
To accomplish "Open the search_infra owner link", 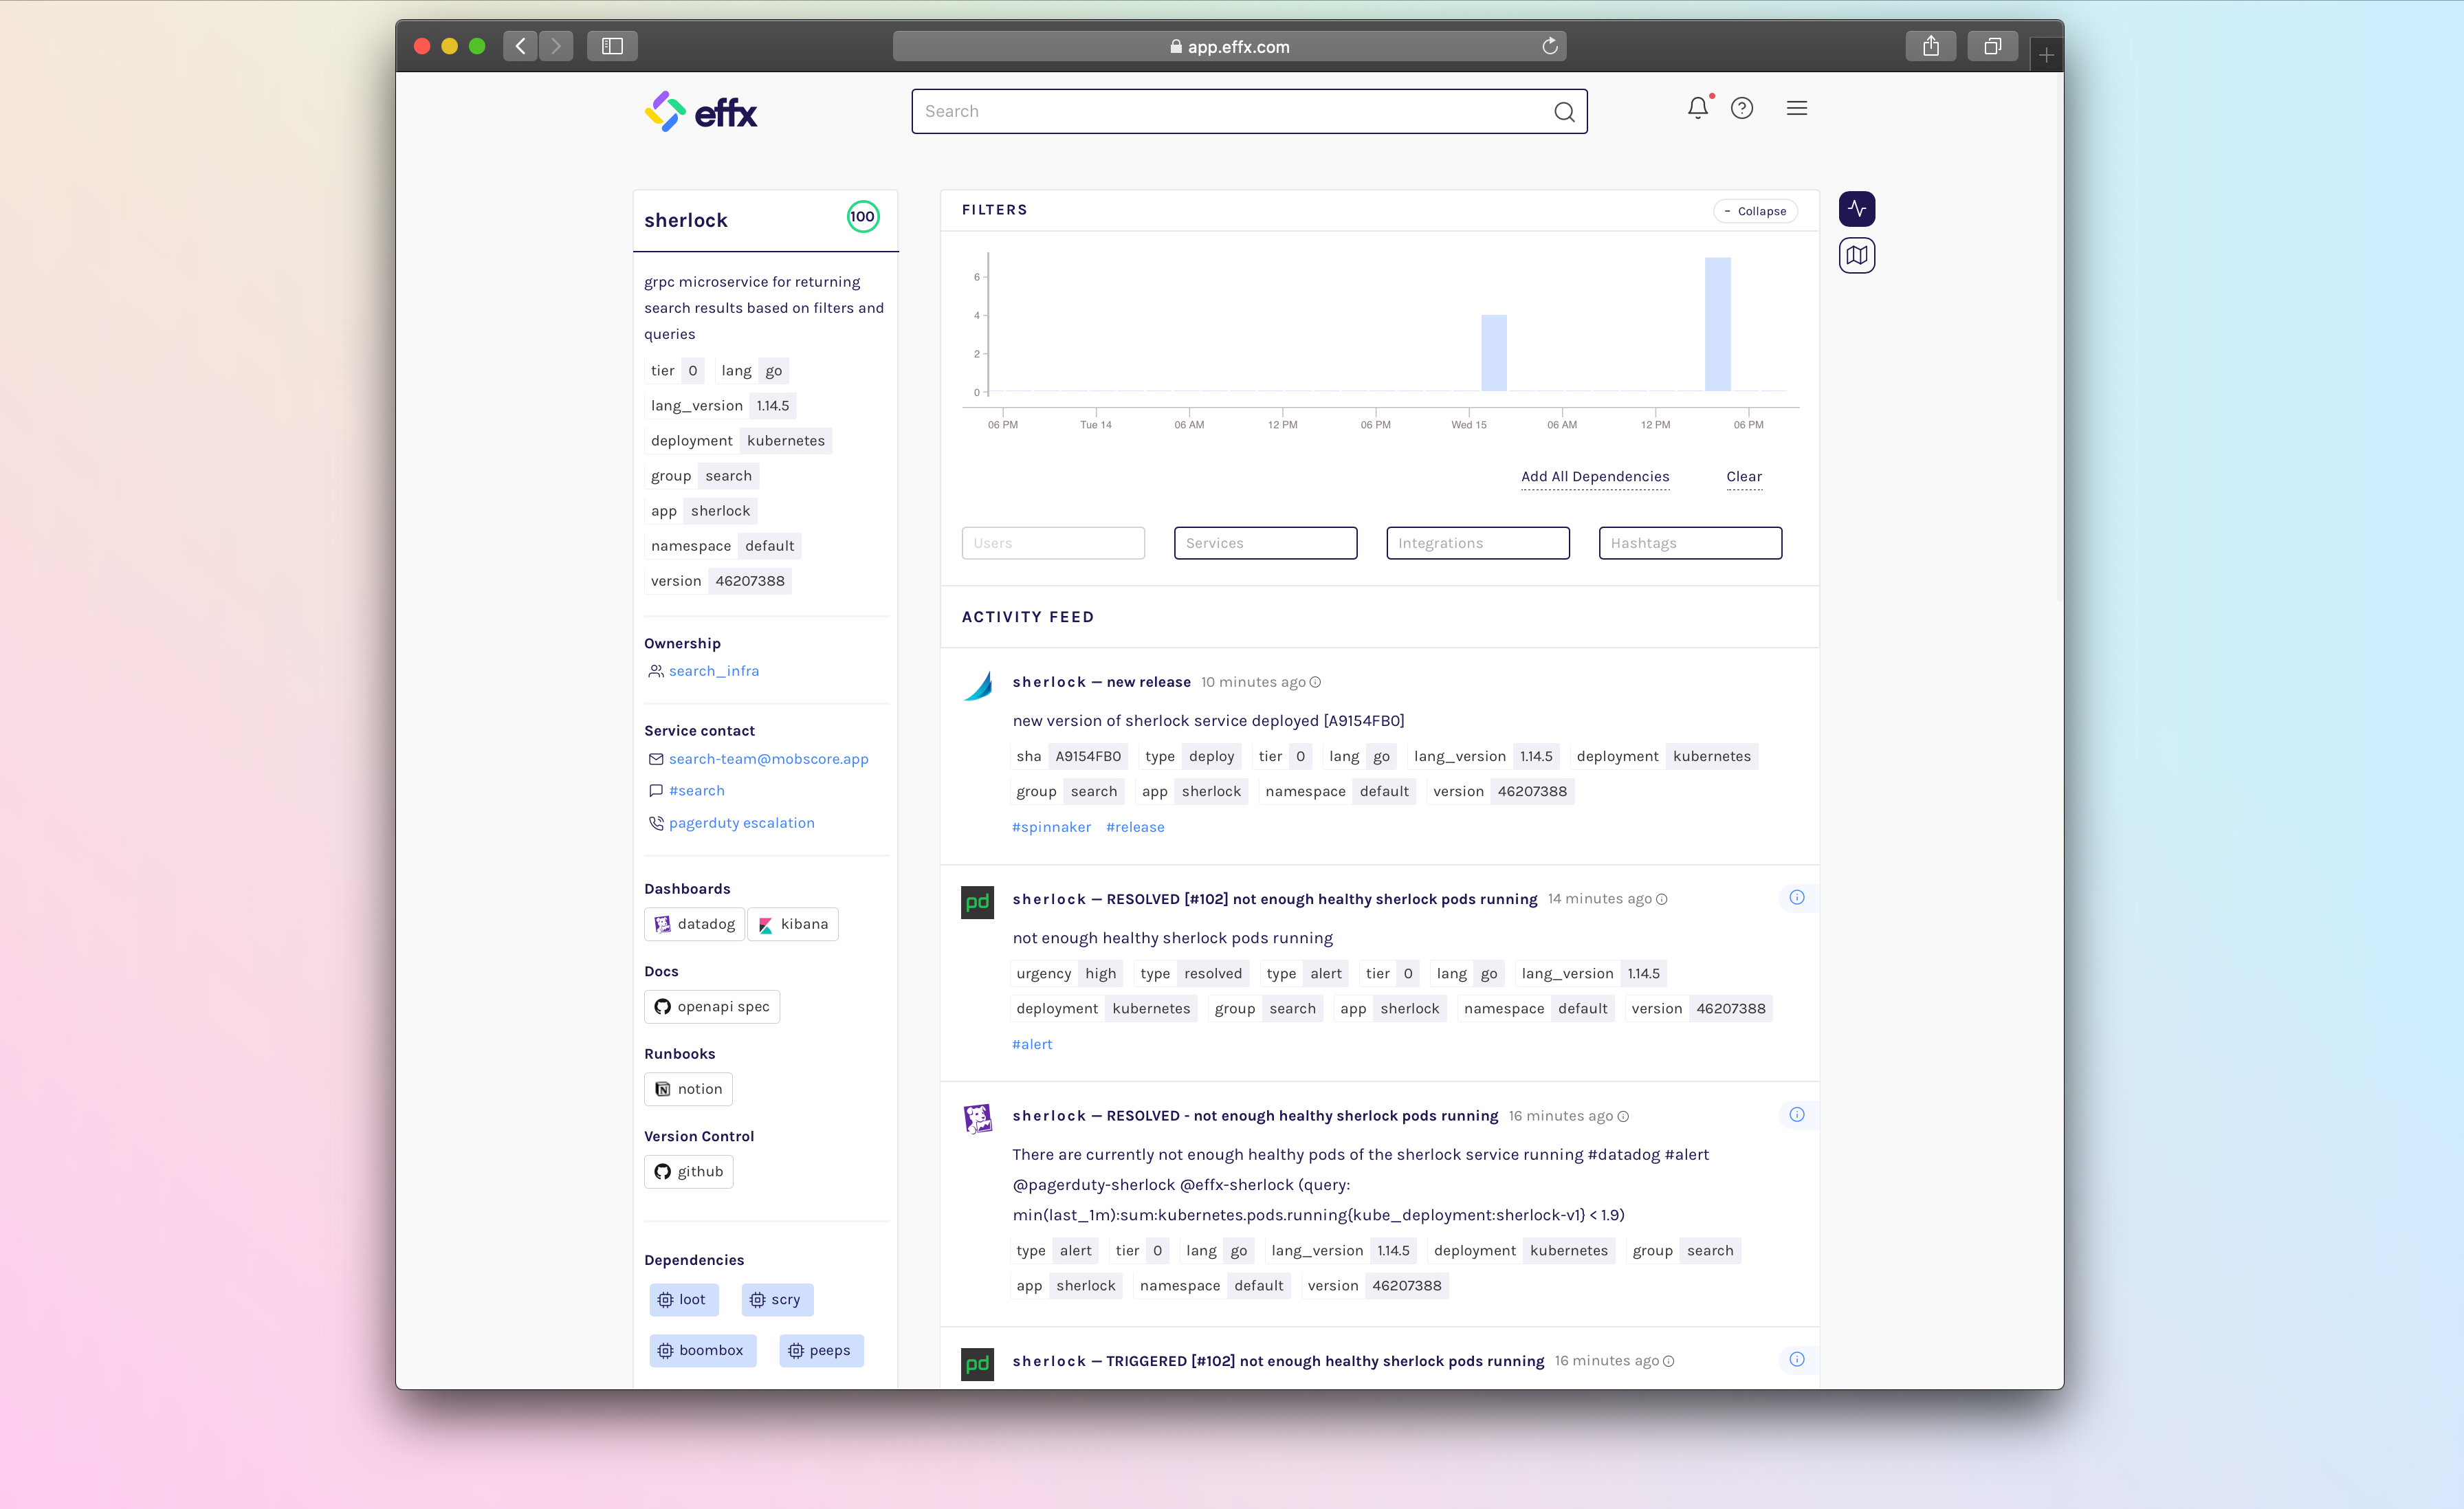I will coord(714,671).
